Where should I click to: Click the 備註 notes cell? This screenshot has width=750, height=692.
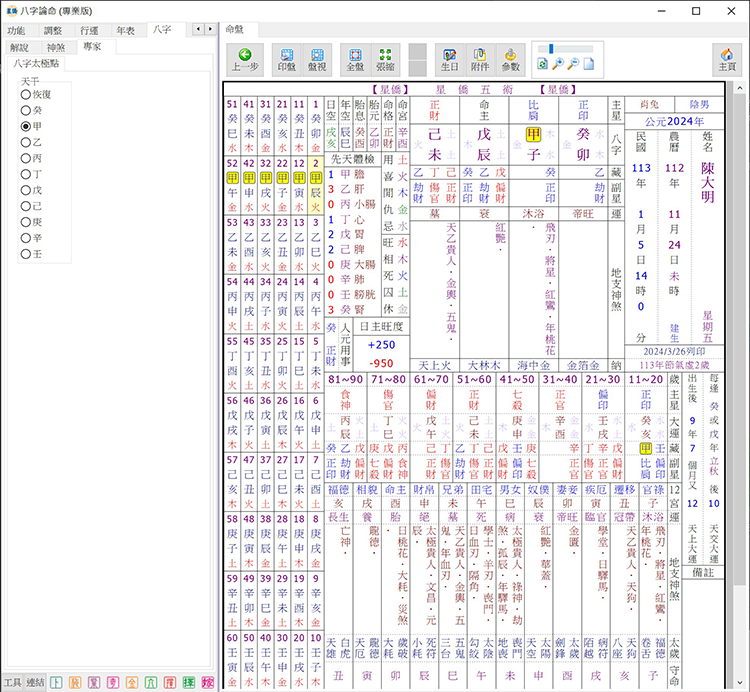tap(703, 572)
